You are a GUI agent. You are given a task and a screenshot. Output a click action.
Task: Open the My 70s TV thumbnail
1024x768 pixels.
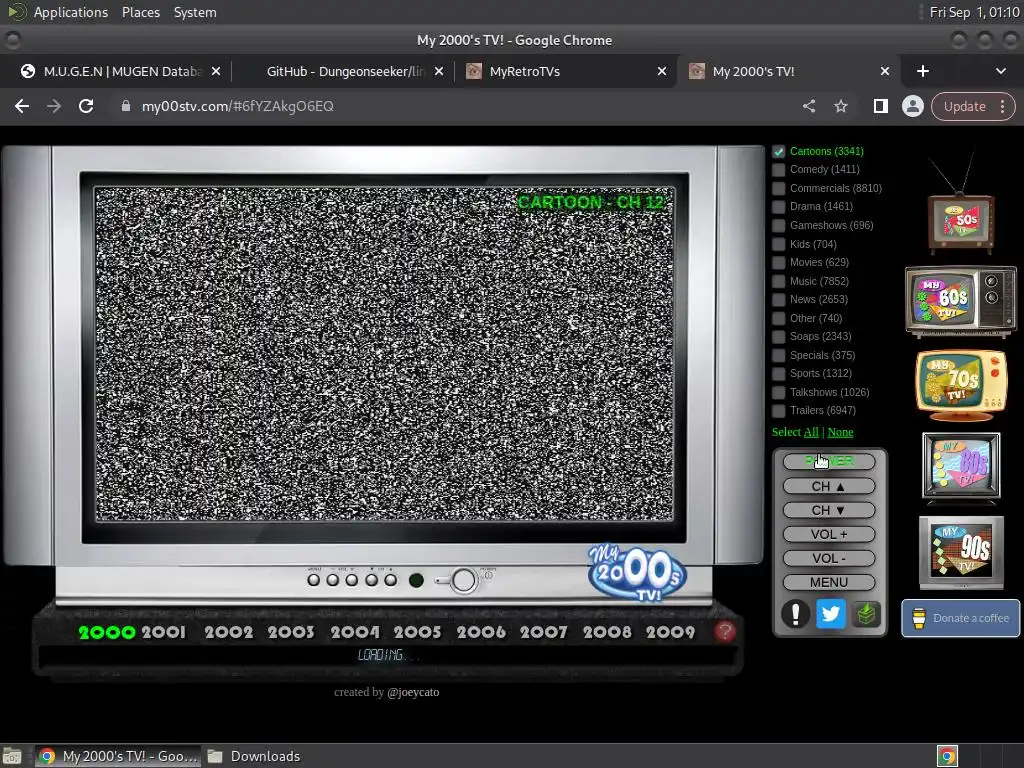click(x=961, y=385)
